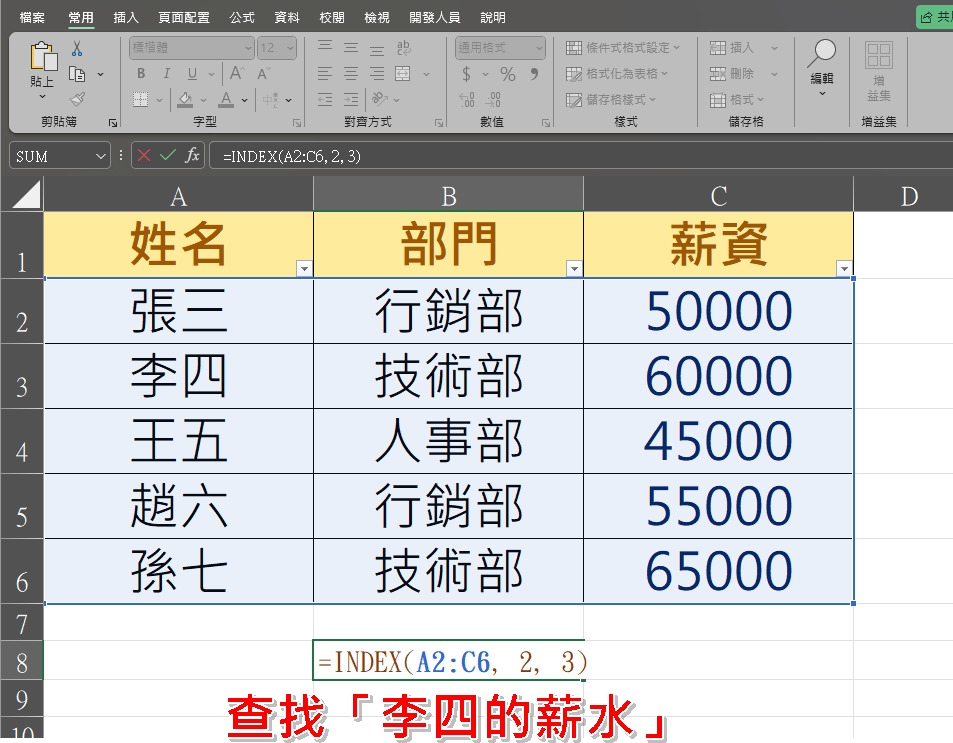Expand the Name Box dropdown showing SUM
Image resolution: width=953 pixels, height=743 pixels.
click(x=101, y=156)
